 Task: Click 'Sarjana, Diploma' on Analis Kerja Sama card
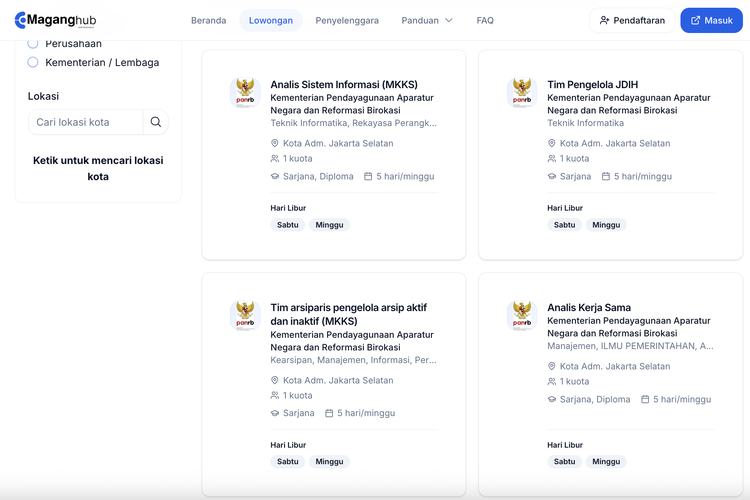pos(595,399)
